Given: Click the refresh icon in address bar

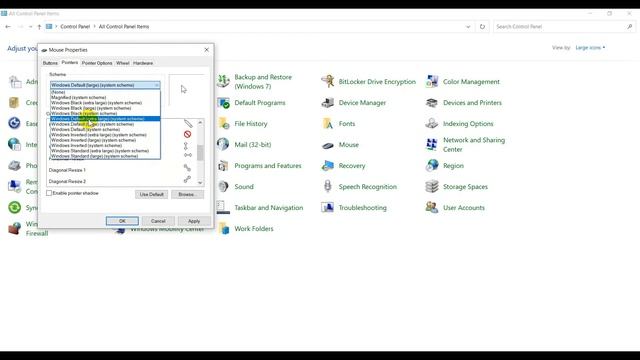Looking at the screenshot, I should [482, 27].
